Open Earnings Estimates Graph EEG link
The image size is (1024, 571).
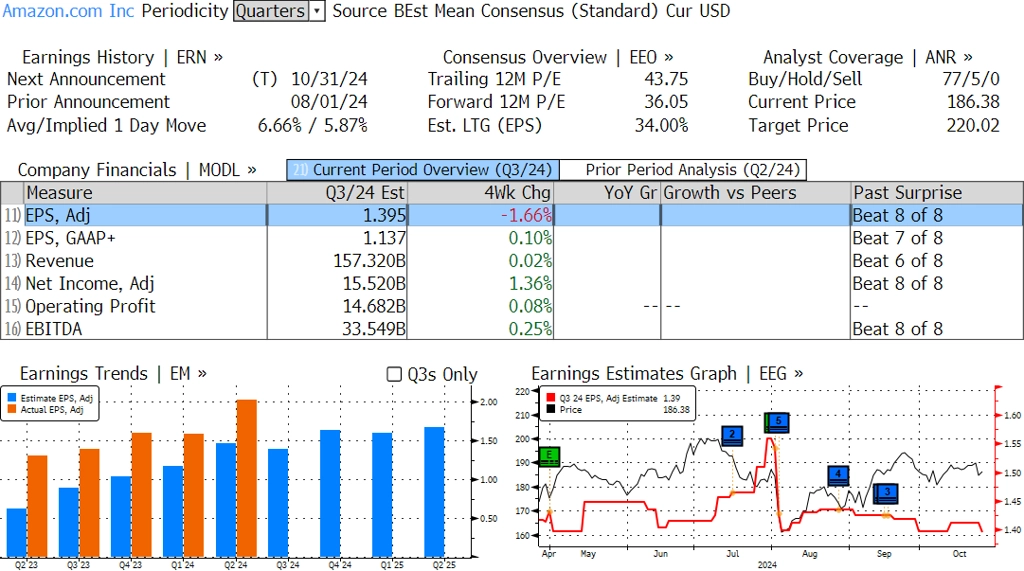[667, 374]
